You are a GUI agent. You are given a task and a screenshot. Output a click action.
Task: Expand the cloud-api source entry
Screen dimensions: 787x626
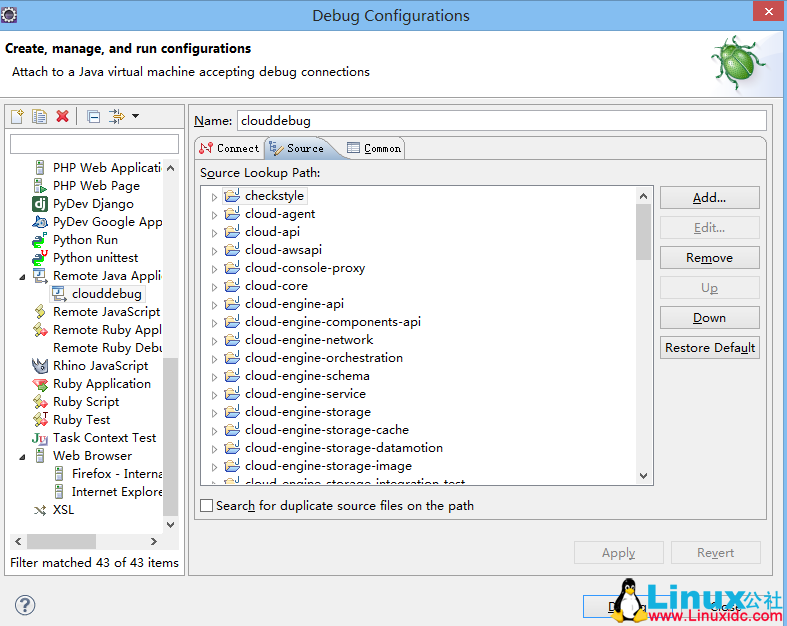(x=214, y=233)
